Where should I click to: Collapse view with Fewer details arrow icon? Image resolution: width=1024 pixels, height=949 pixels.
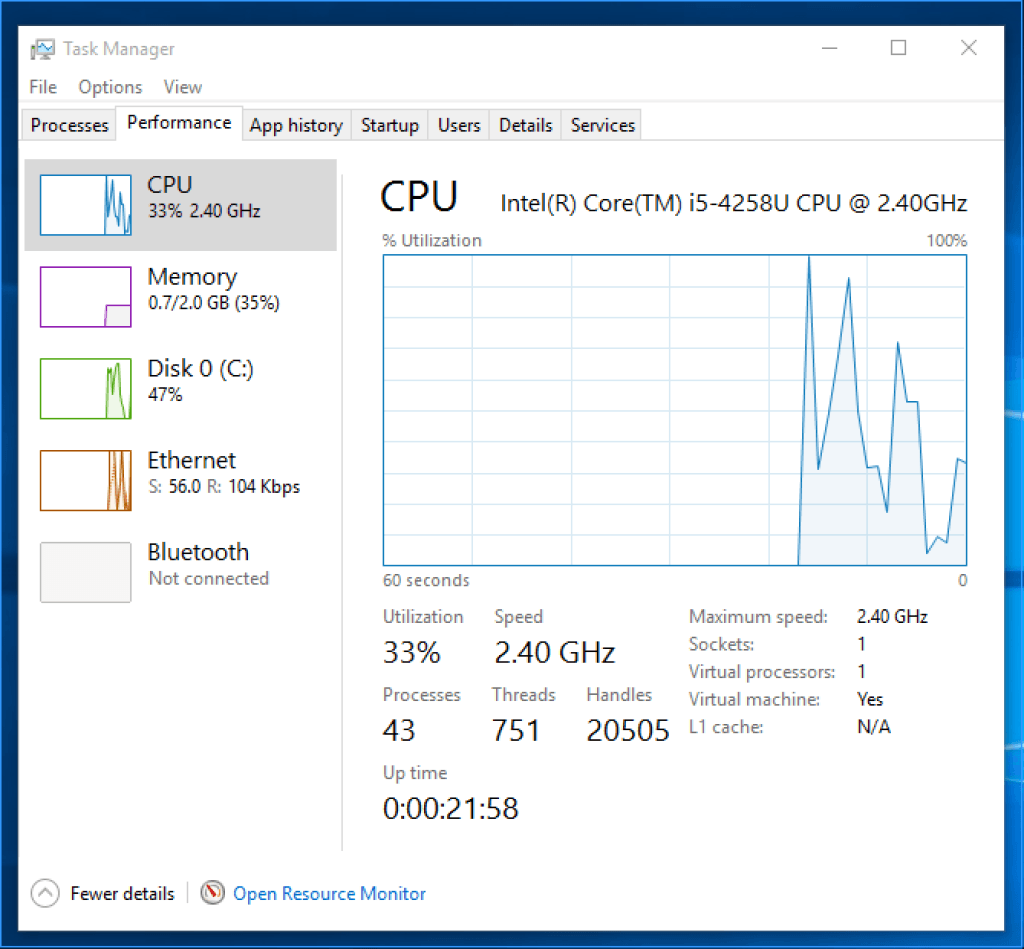click(45, 893)
